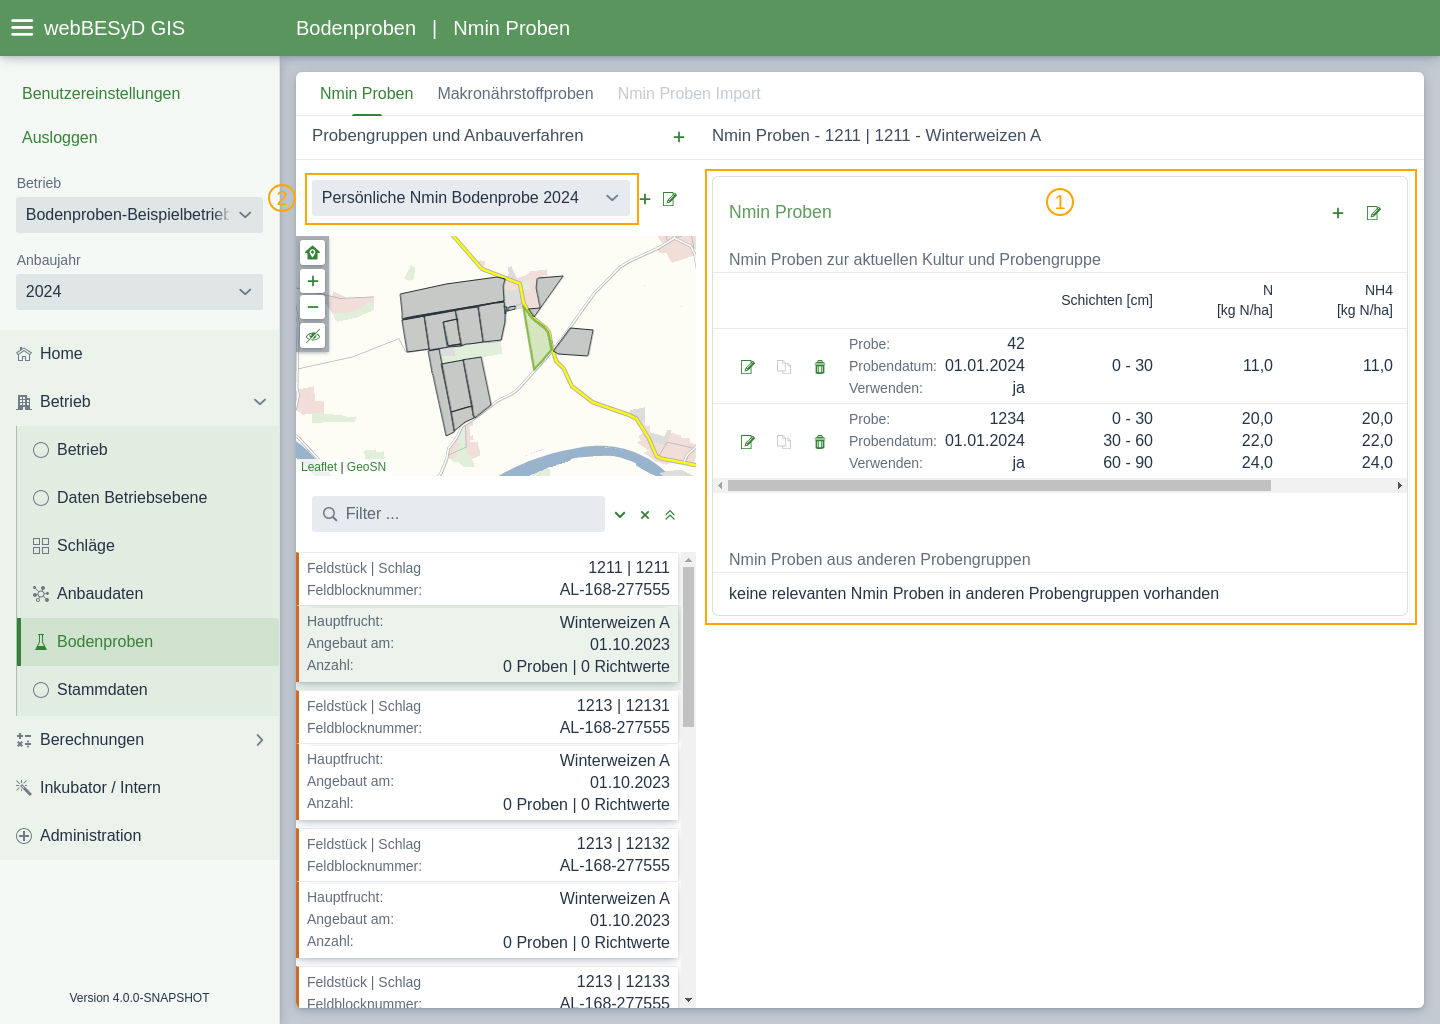Select field card 1211 | 1211
1440x1024 pixels.
(x=488, y=618)
